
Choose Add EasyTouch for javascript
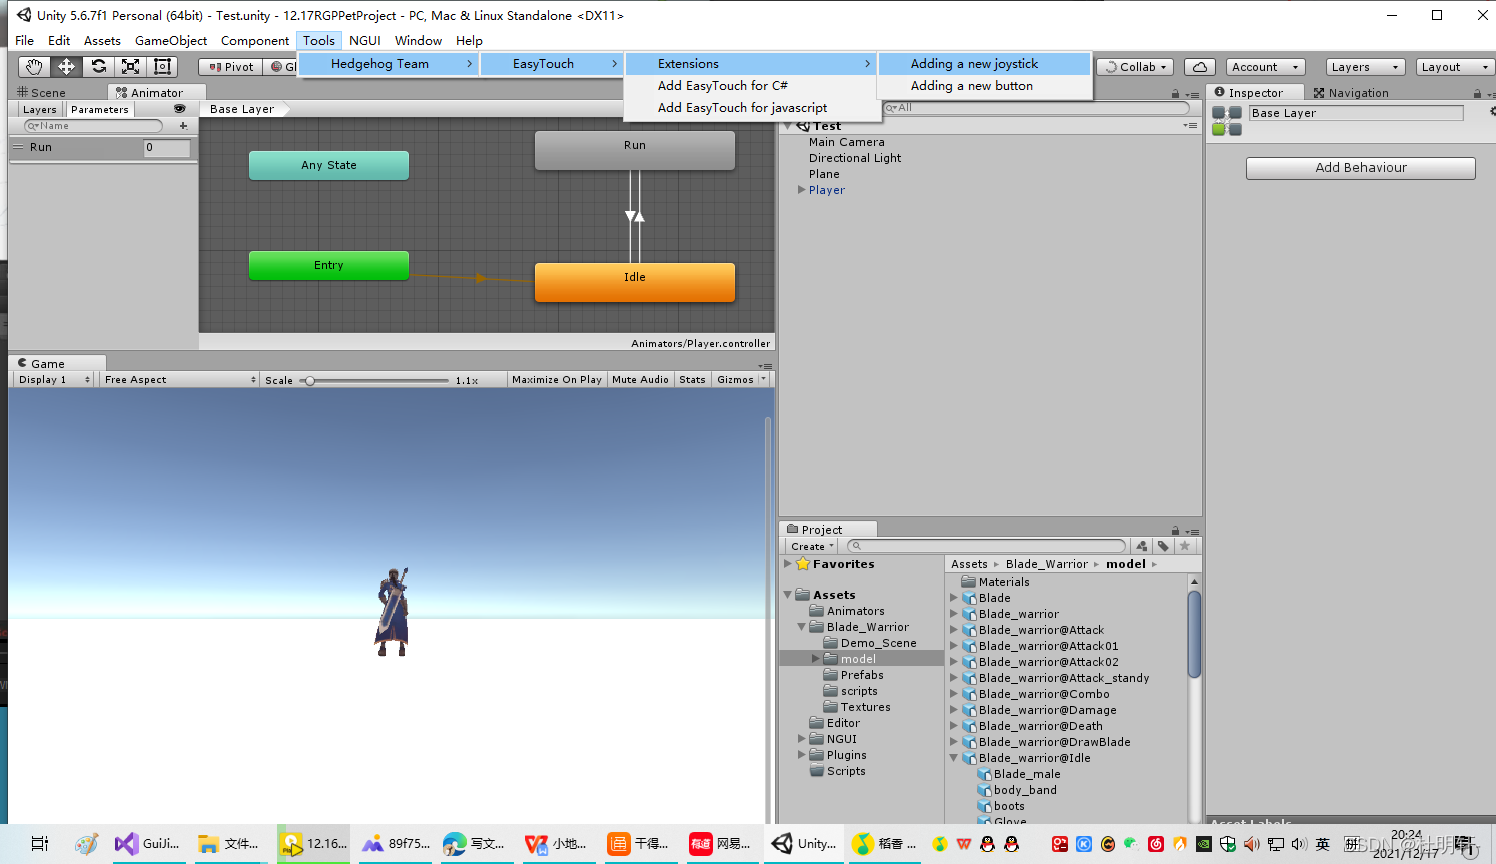(750, 108)
